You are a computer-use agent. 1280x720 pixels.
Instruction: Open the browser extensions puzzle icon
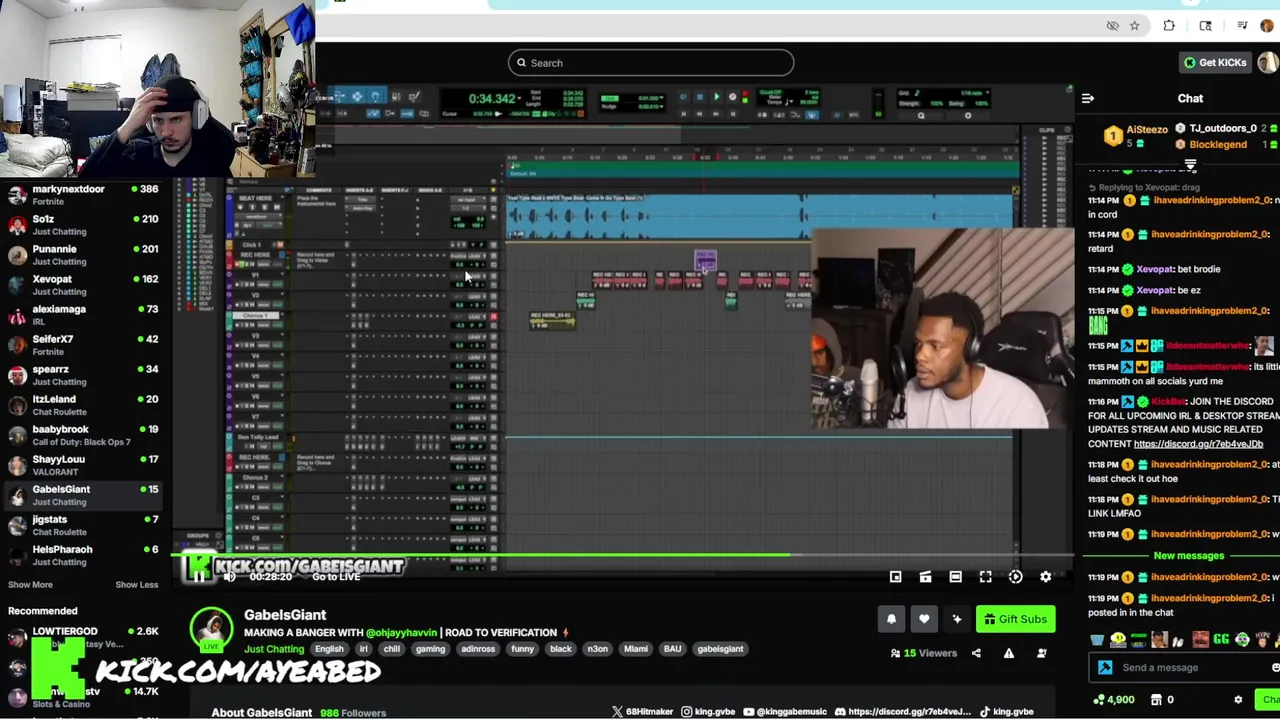point(1169,26)
